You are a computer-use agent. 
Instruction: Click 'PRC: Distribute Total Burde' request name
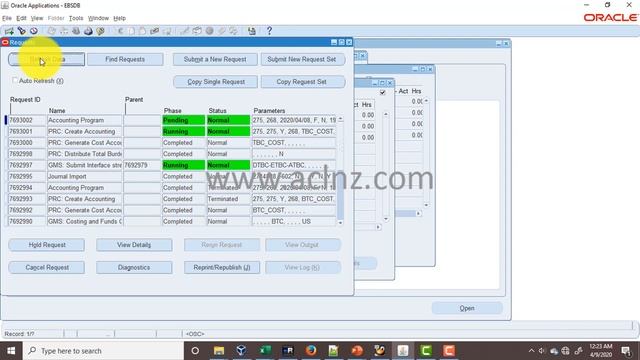click(84, 154)
